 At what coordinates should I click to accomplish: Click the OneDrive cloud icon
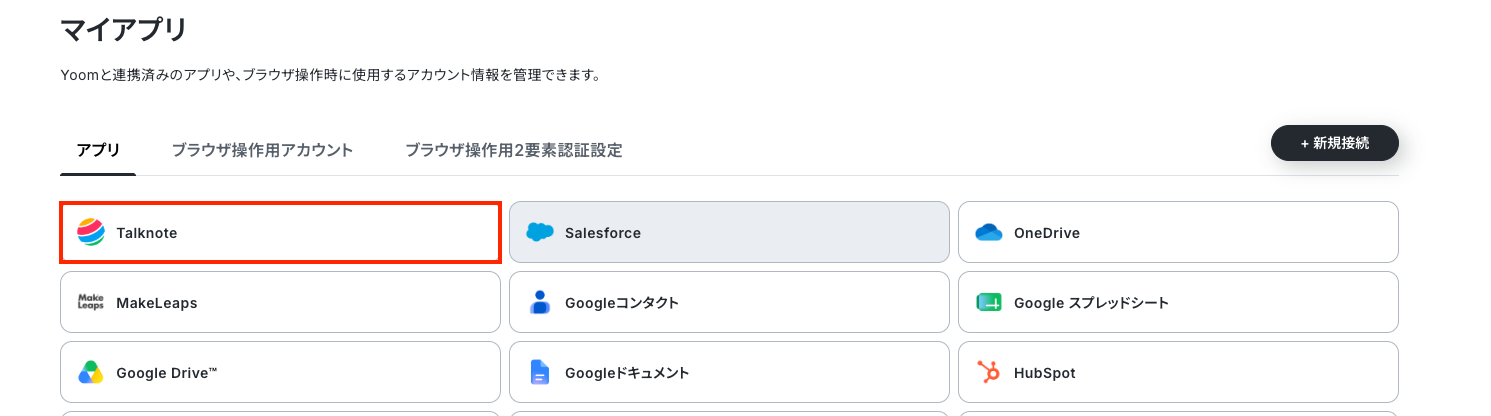pos(989,232)
